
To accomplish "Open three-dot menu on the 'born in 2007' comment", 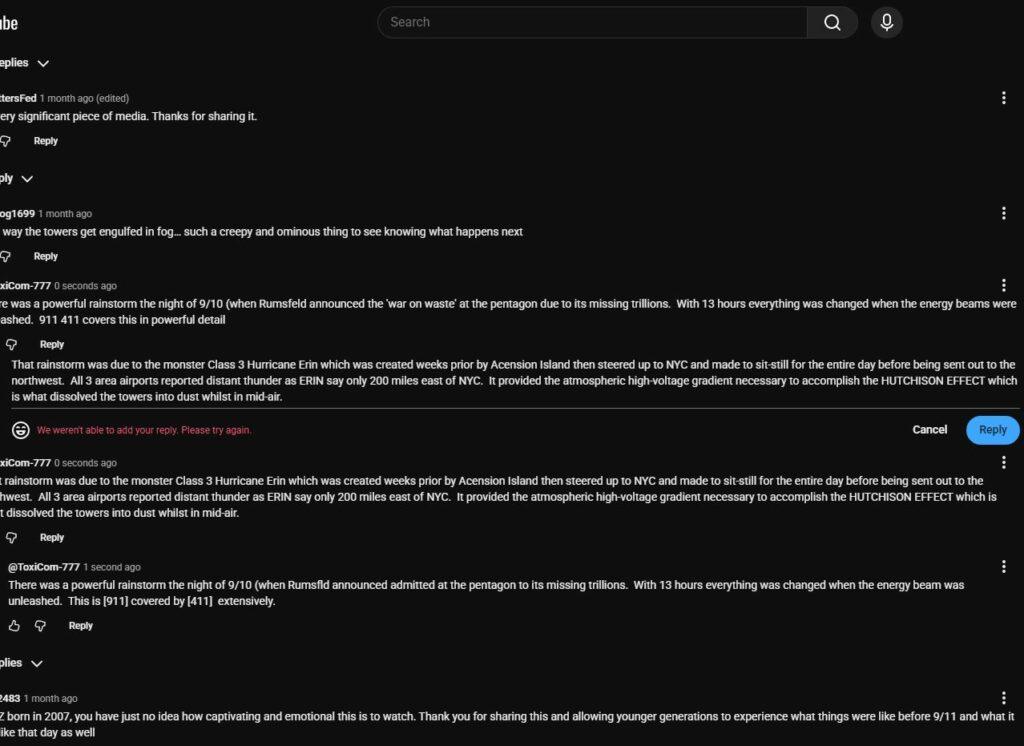I will click(x=1003, y=698).
